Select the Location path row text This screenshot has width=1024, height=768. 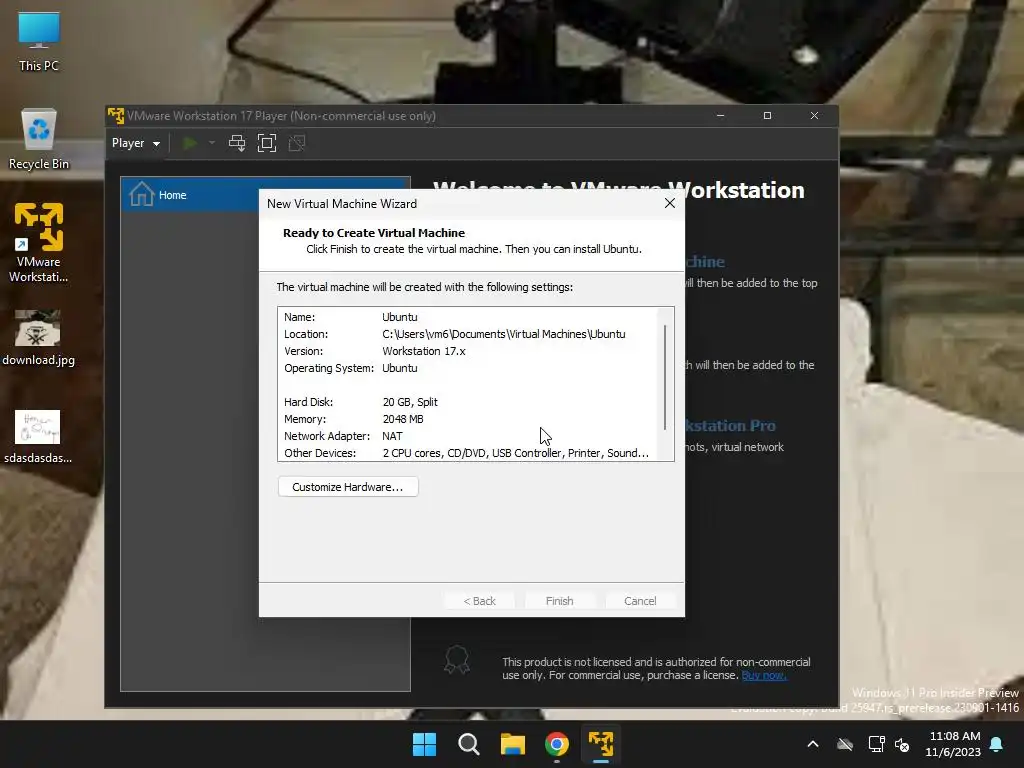point(504,334)
